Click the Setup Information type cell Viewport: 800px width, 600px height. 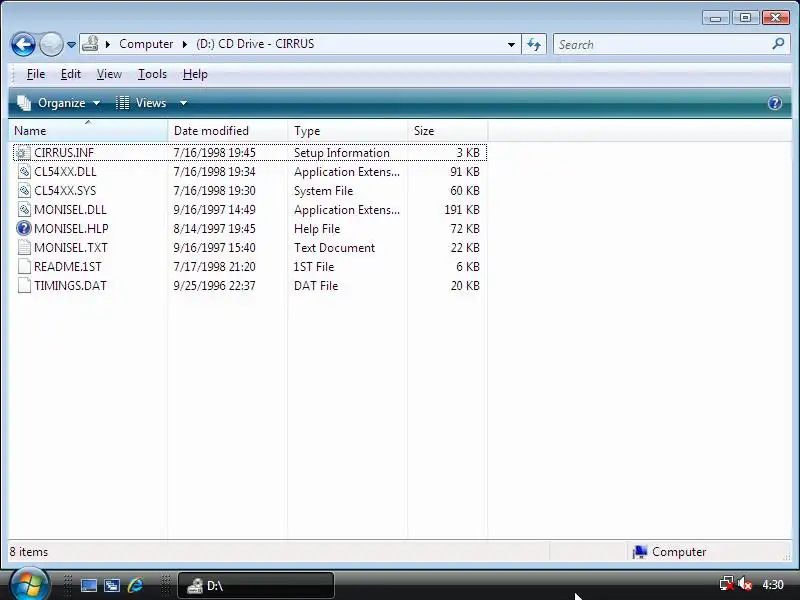click(341, 153)
